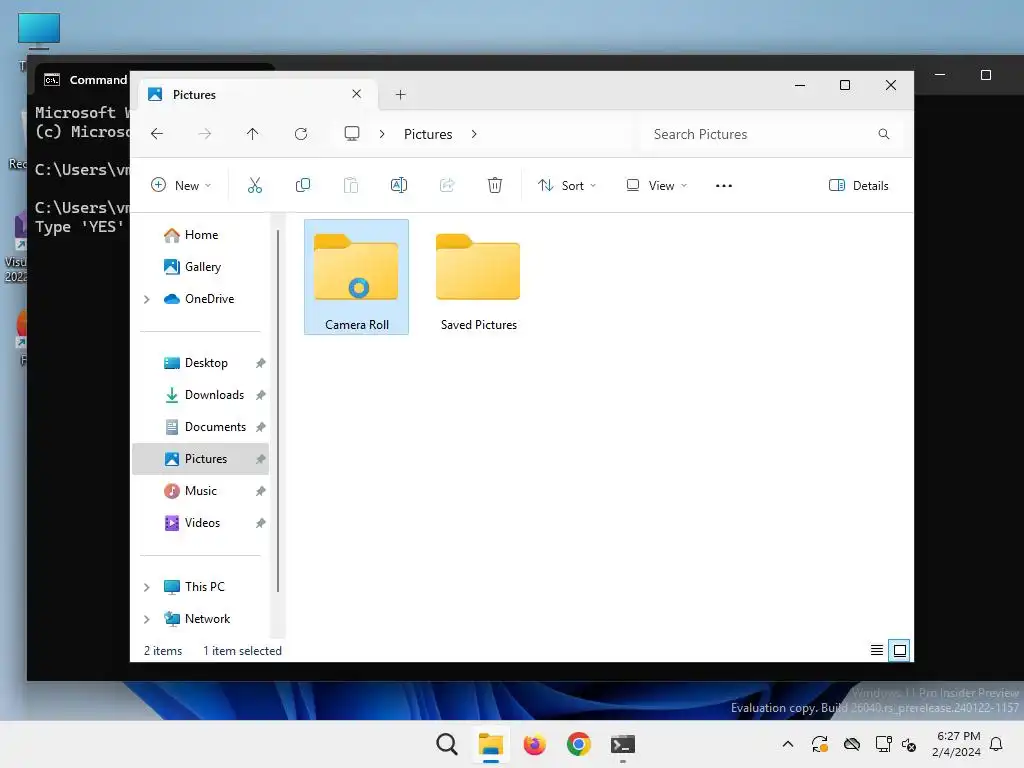Open Videos in the sidebar
Viewport: 1024px width, 768px height.
coord(200,523)
